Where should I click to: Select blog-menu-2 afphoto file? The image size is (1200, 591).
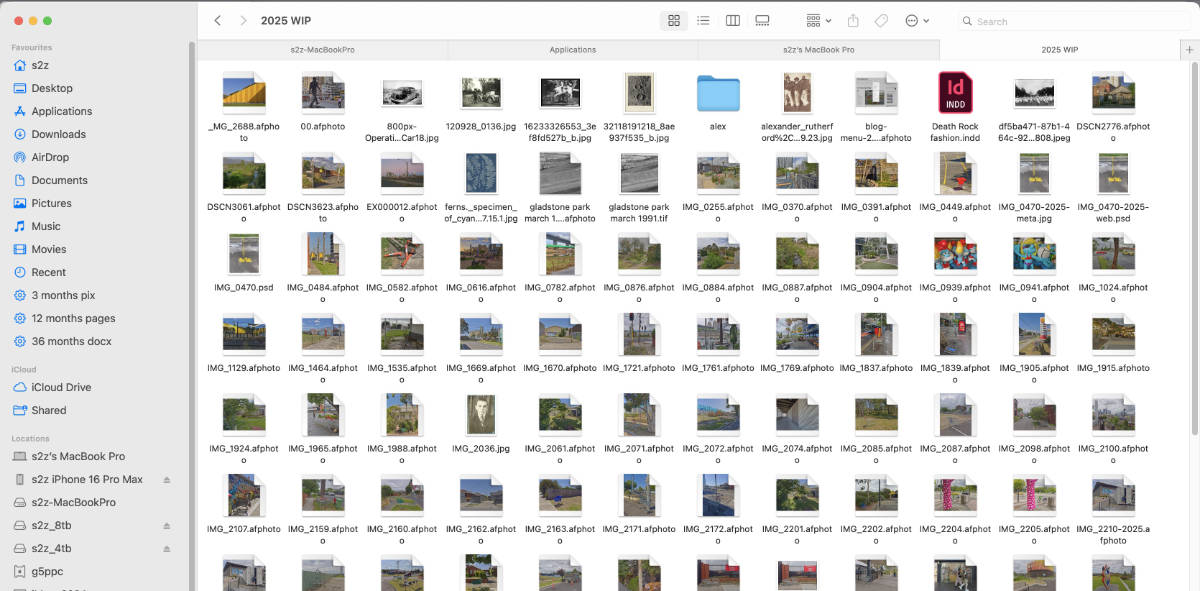pyautogui.click(x=876, y=93)
